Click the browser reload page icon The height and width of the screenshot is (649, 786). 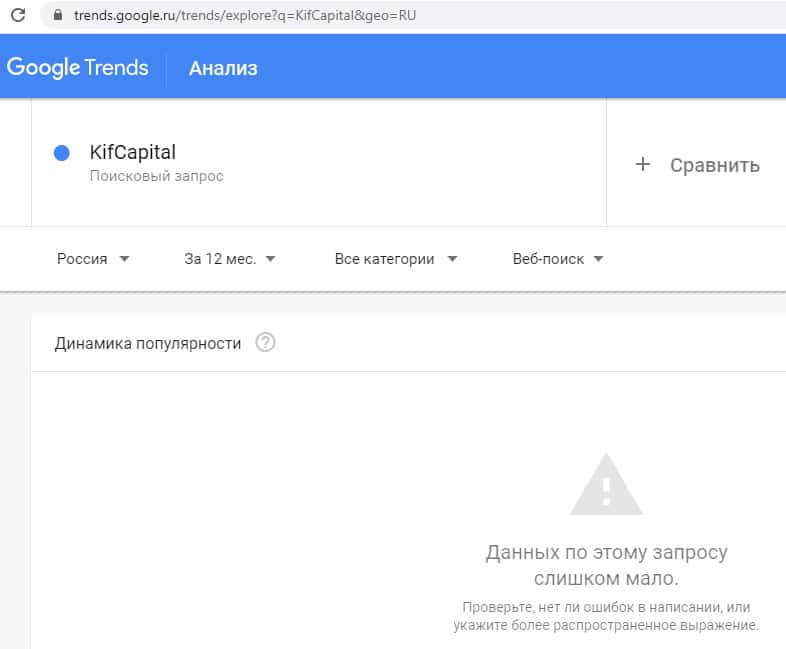[x=17, y=16]
